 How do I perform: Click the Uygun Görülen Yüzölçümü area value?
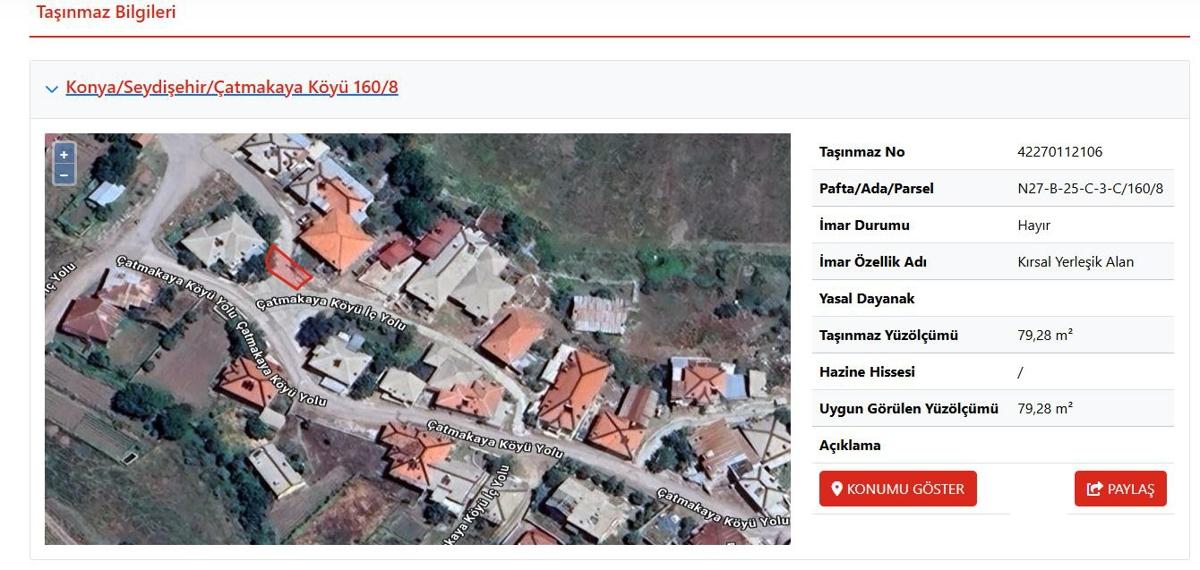click(x=1045, y=408)
